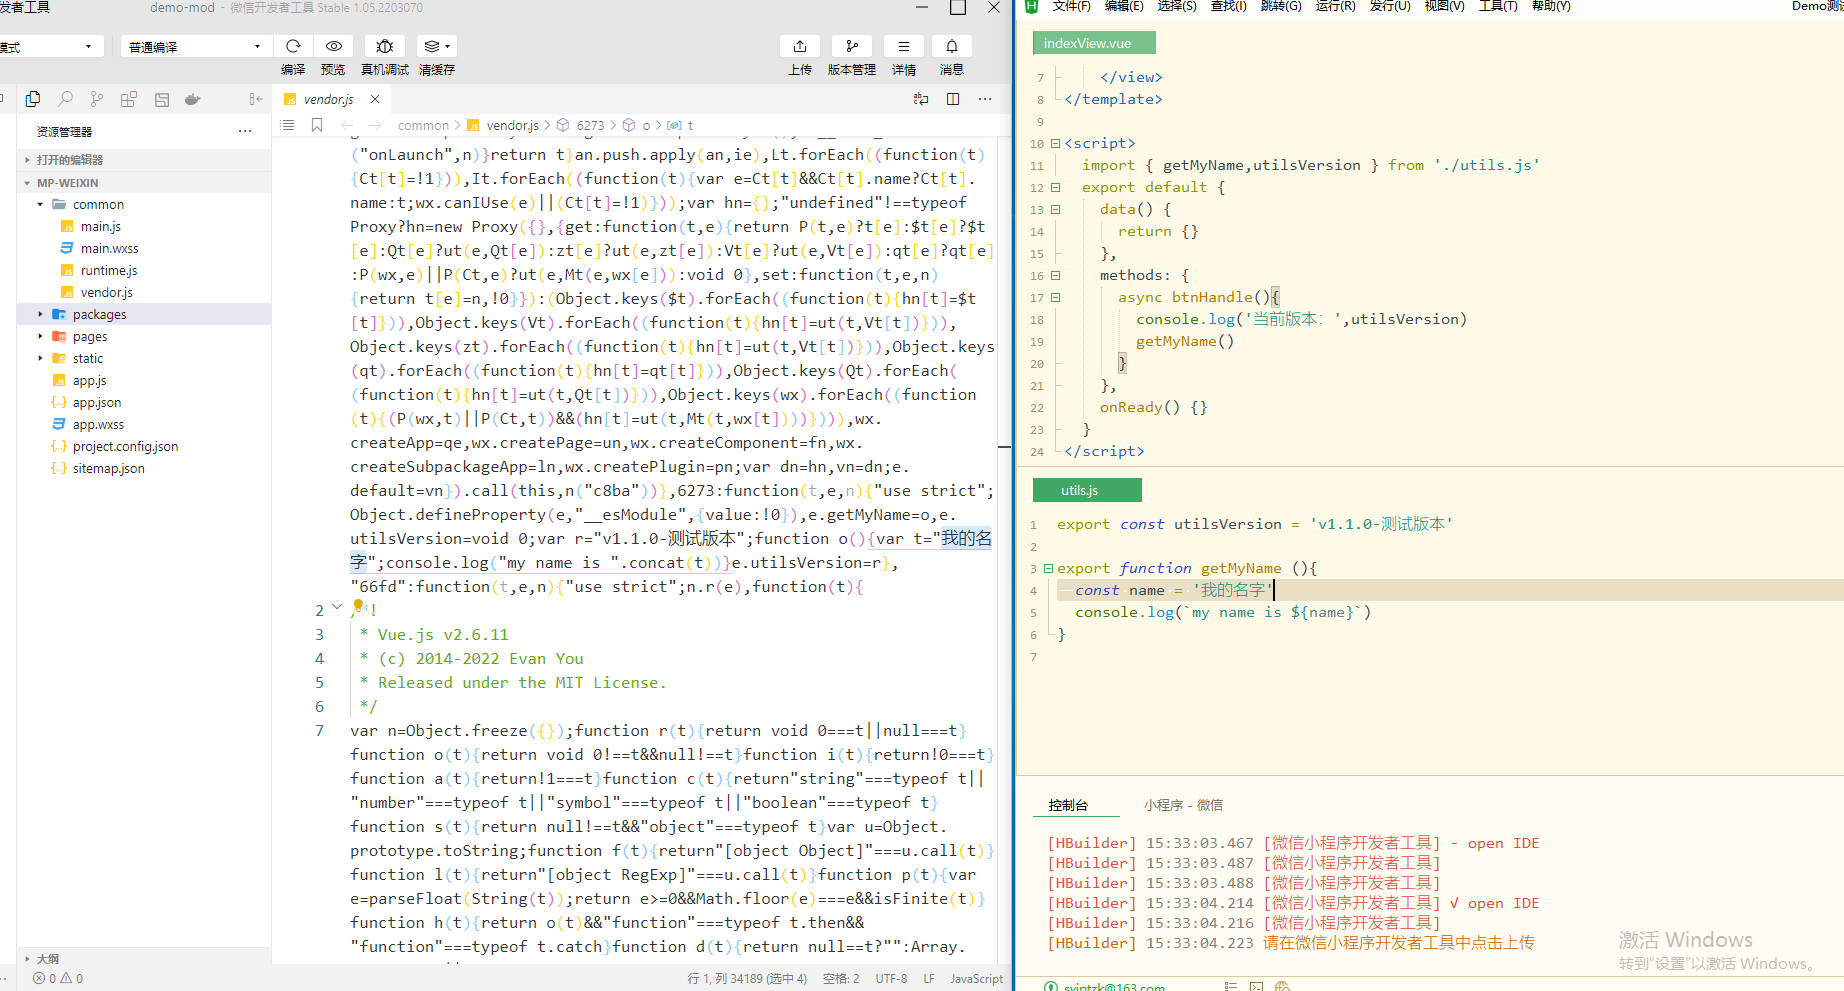Upload the mini program via 上传 icon
1844x991 pixels.
pyautogui.click(x=799, y=46)
